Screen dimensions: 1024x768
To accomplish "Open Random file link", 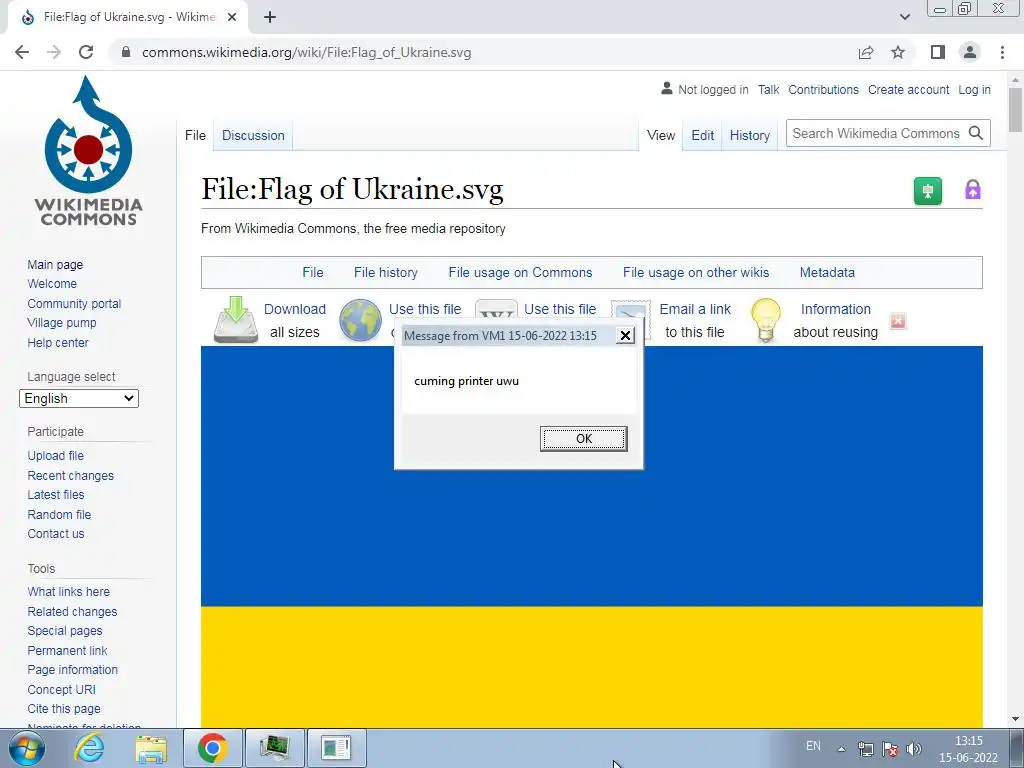I will tap(59, 515).
